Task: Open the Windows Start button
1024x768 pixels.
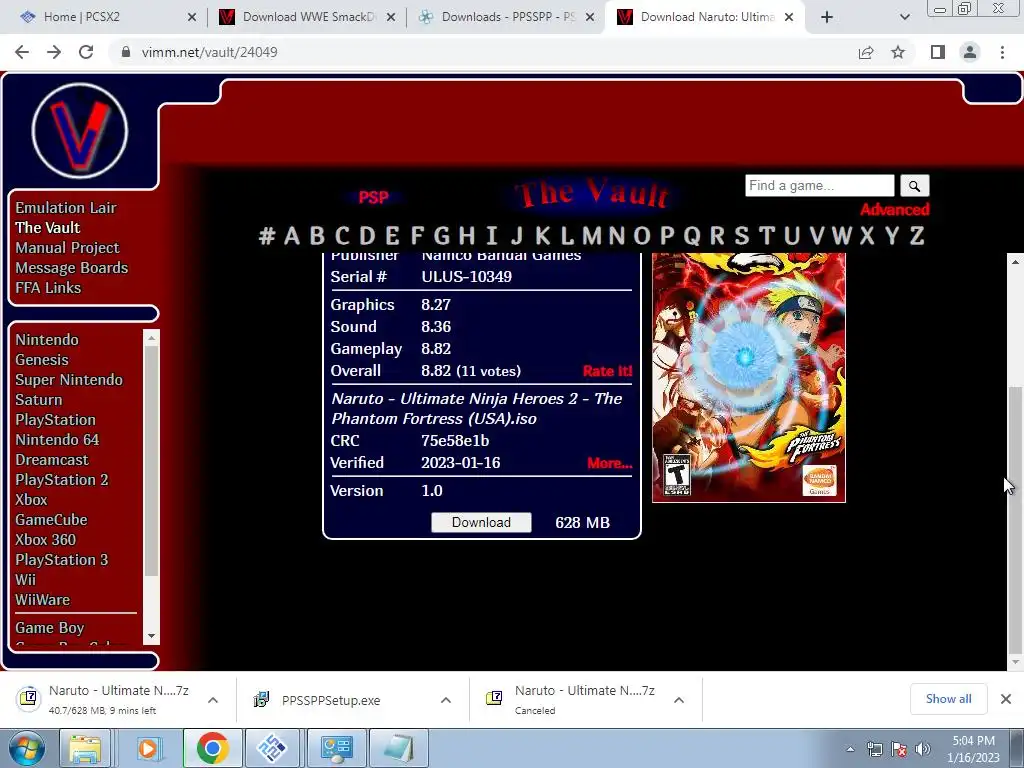Action: coord(26,749)
